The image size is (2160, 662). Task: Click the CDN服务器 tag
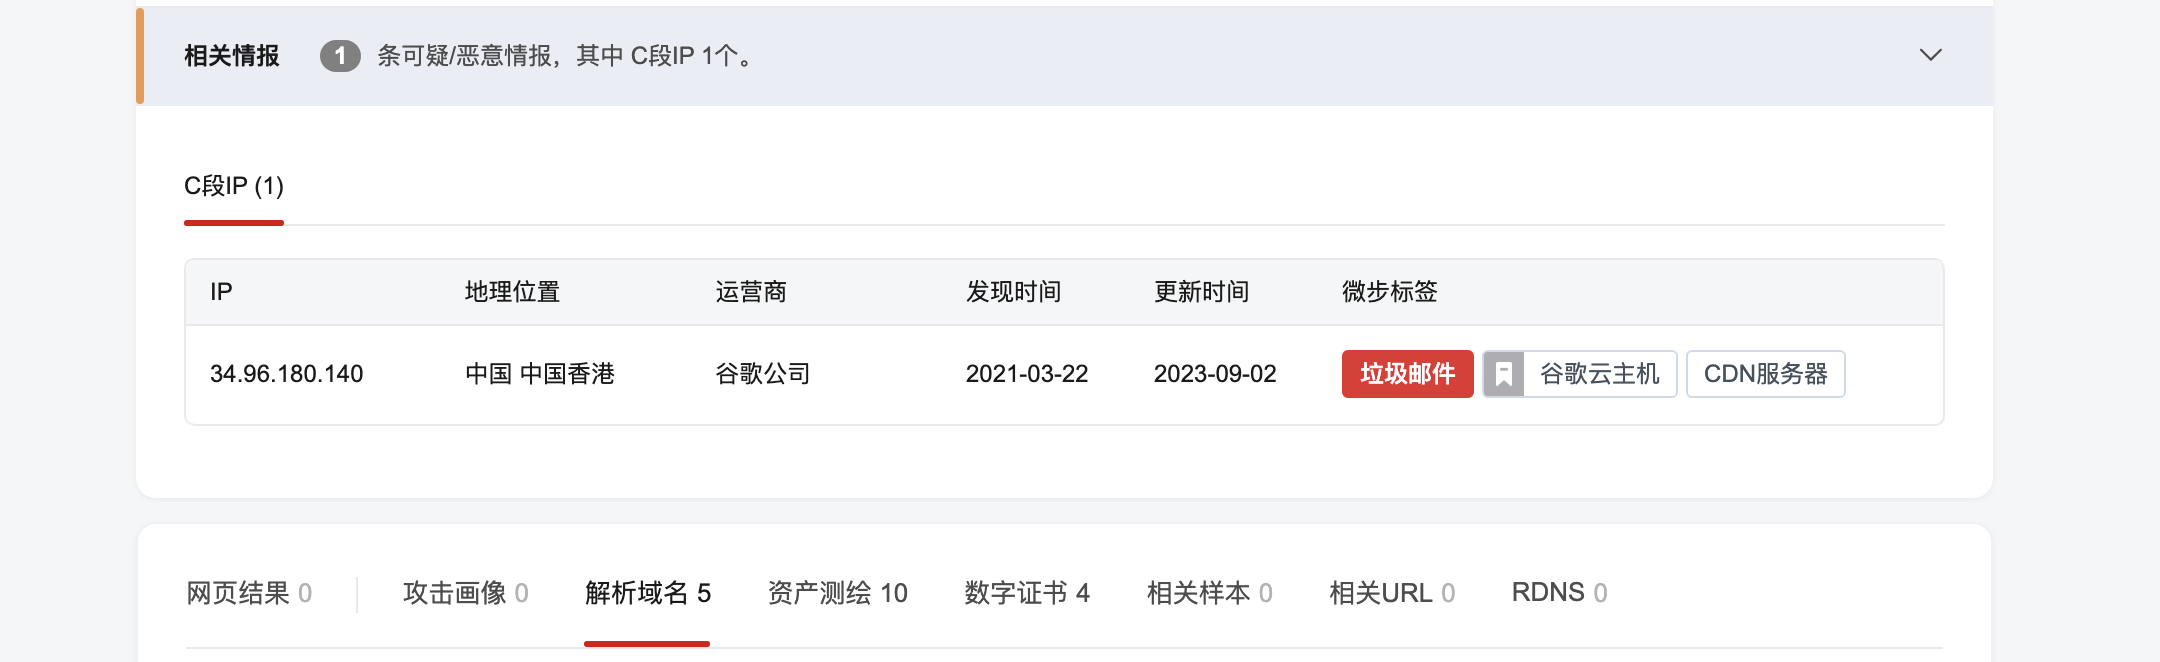(x=1765, y=374)
